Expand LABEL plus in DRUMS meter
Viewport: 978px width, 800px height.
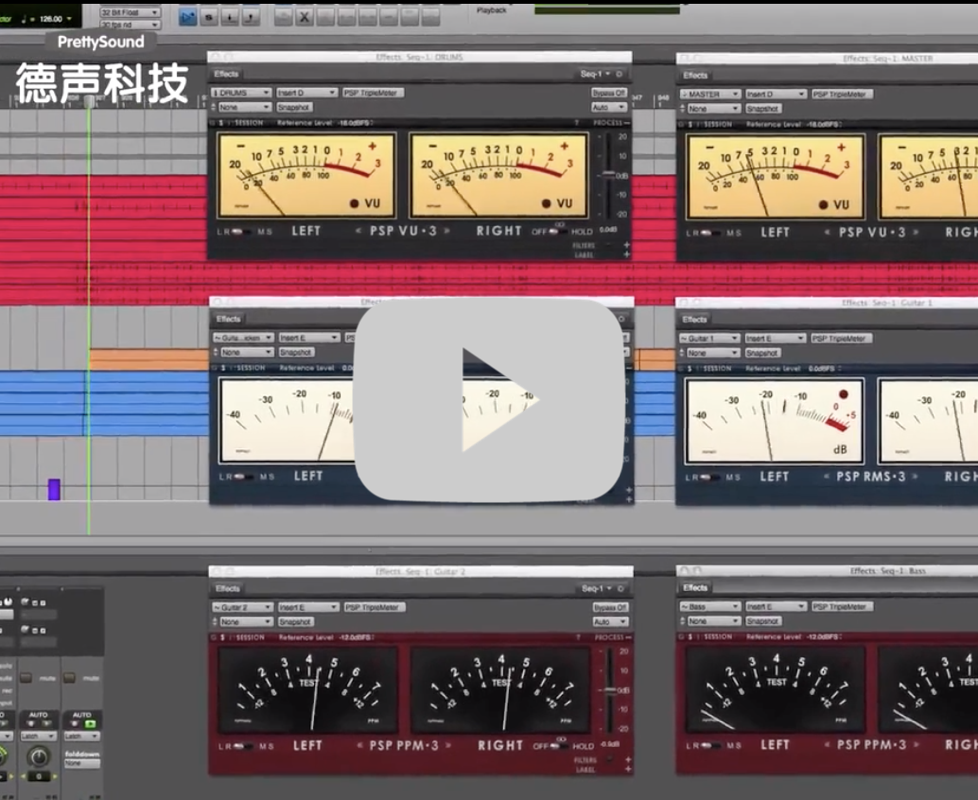tap(627, 254)
